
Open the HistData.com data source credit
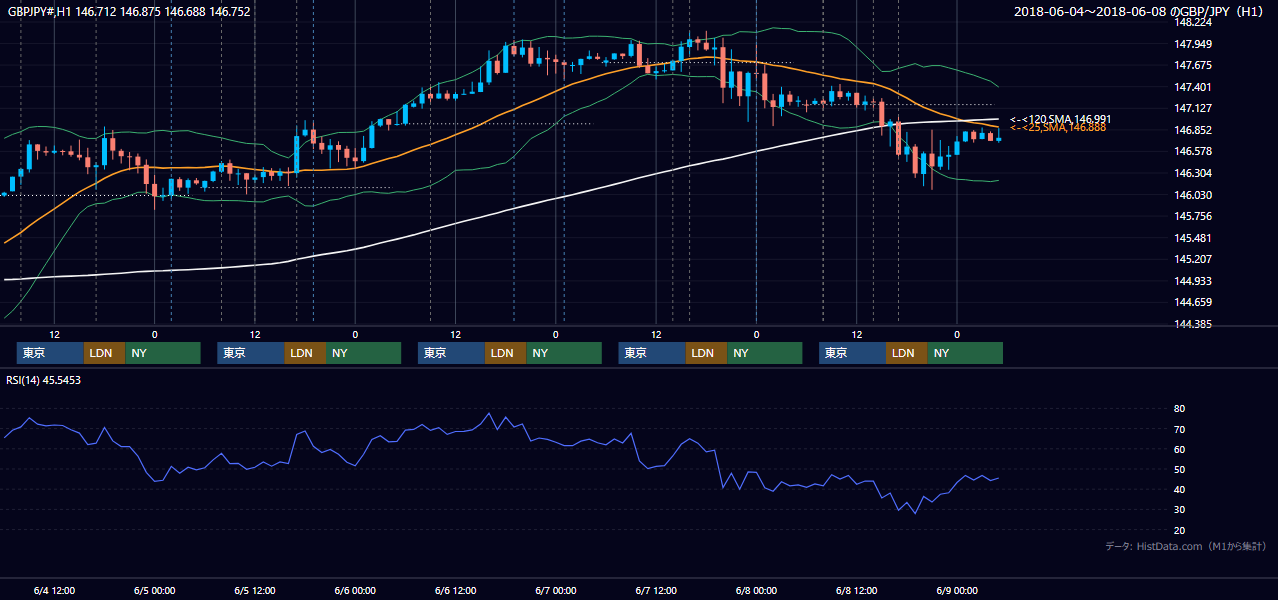1186,546
